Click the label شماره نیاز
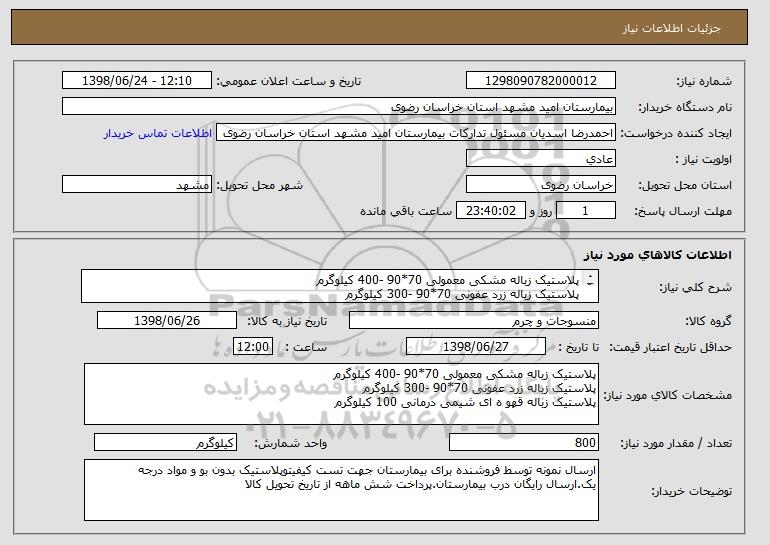Viewport: 770px width, 545px height. click(x=704, y=82)
